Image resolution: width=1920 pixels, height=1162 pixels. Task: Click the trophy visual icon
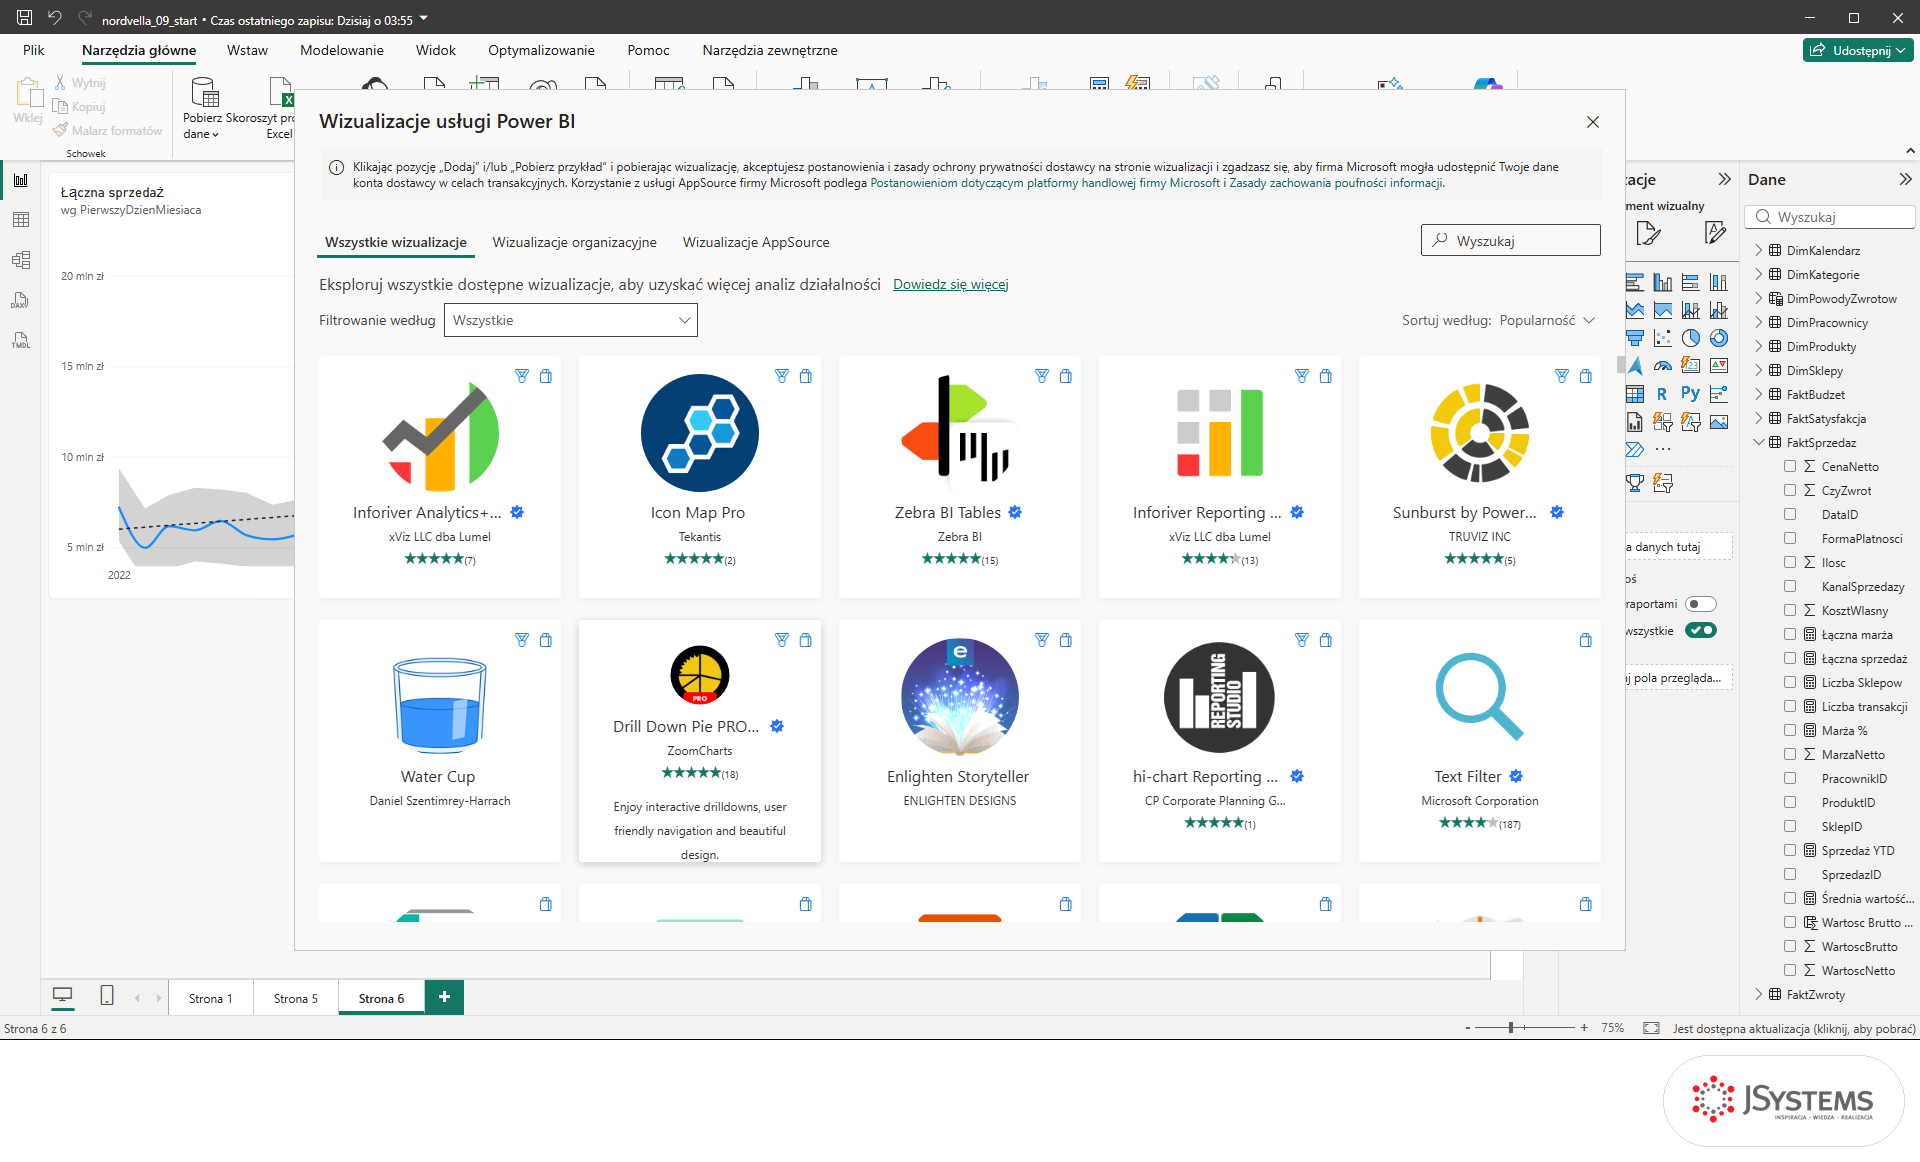pyautogui.click(x=1635, y=483)
